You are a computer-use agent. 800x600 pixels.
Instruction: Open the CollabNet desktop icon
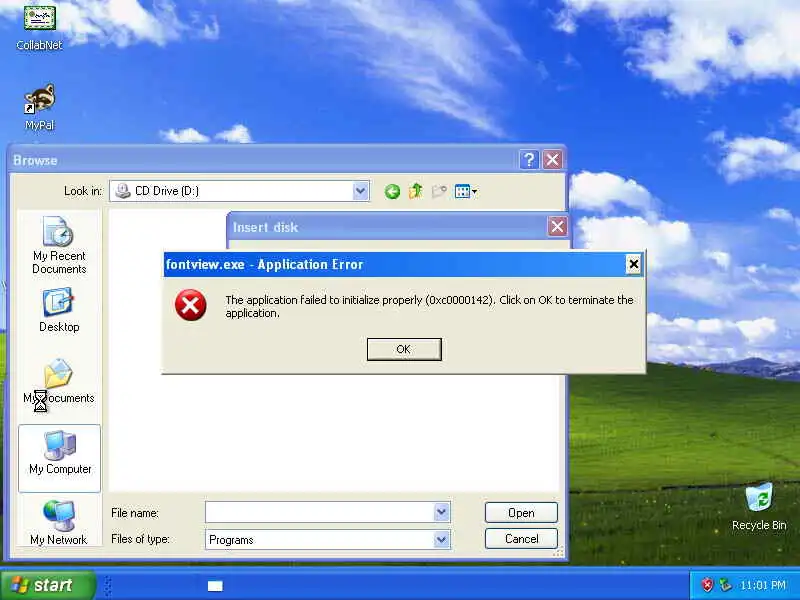pos(39,26)
